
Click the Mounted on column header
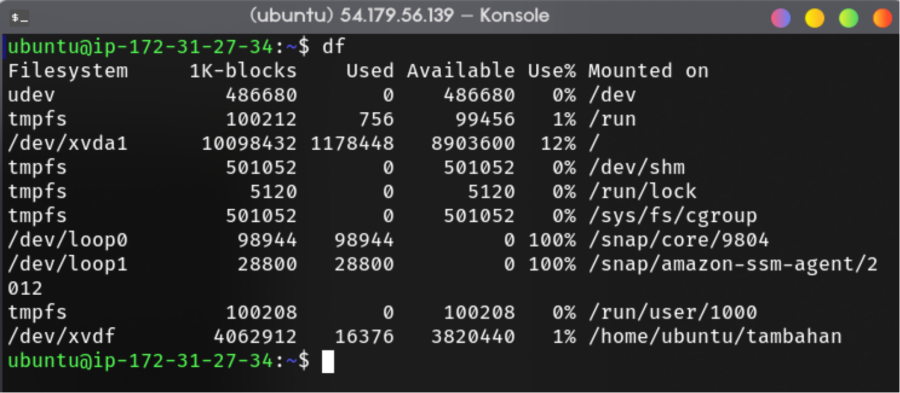point(648,71)
